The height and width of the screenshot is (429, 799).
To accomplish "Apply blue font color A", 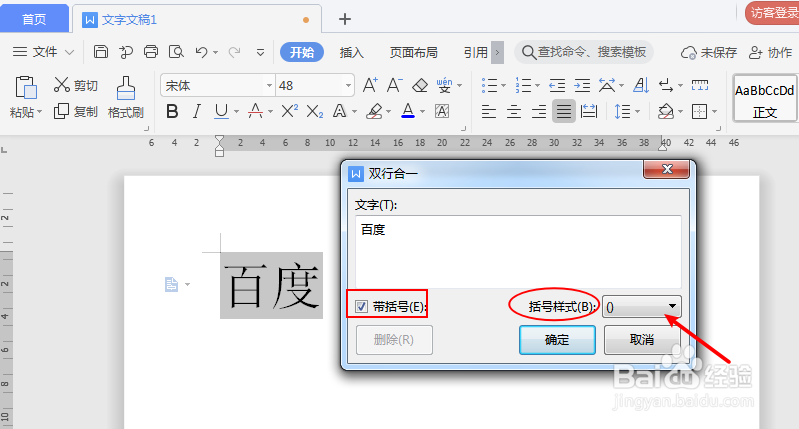I will 408,111.
